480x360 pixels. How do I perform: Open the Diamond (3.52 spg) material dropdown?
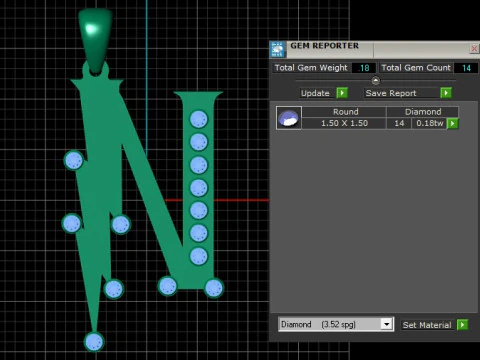386,324
